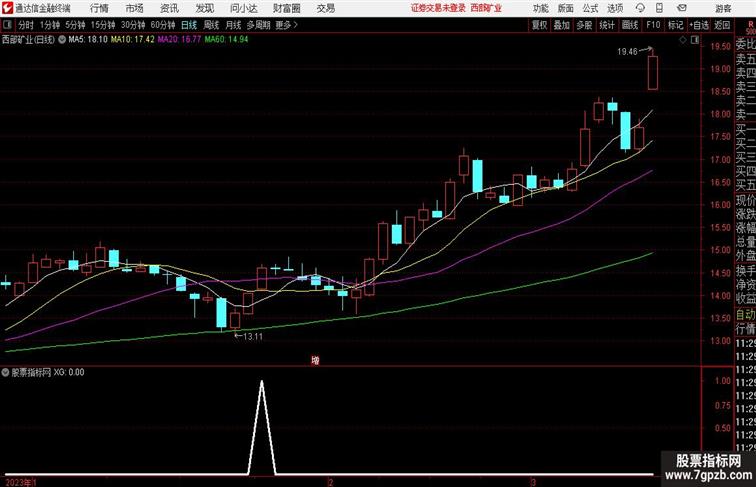Click the 游客 guest account label
The width and height of the screenshot is (756, 487).
pos(723,8)
